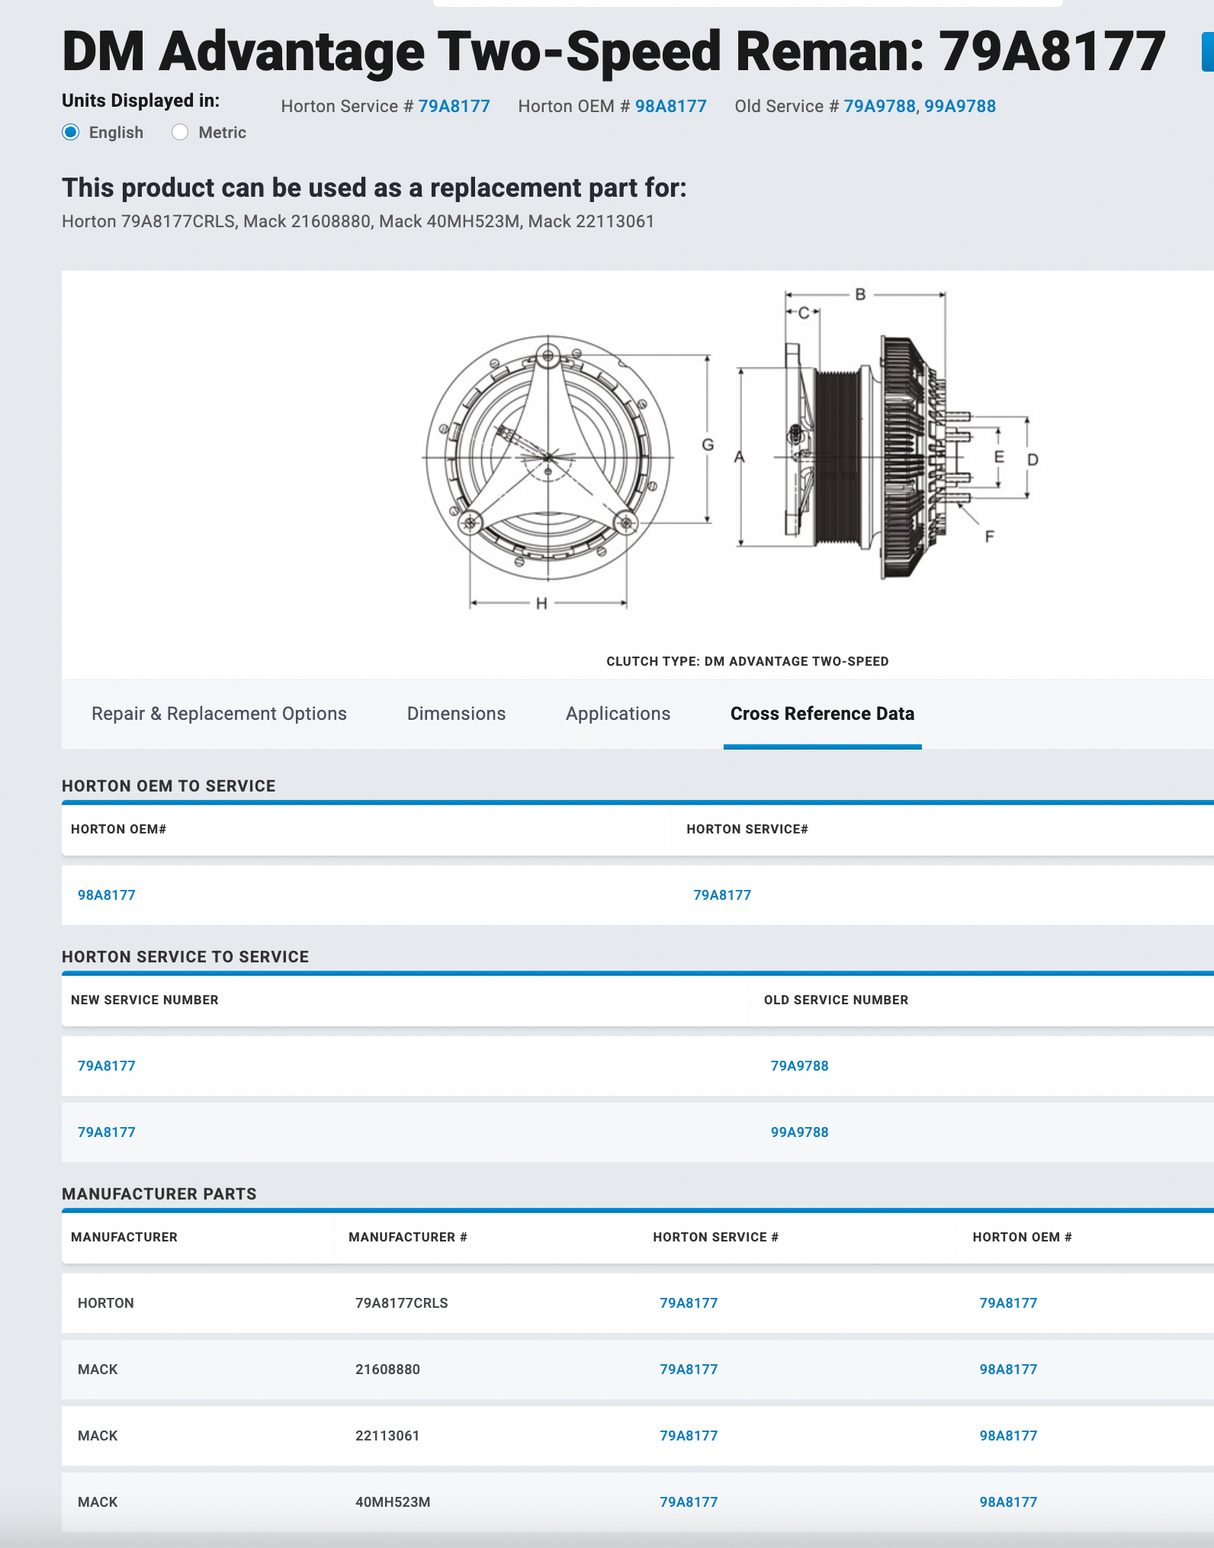Open Horton Service # link in 79A8177CRLS row

click(x=689, y=1303)
